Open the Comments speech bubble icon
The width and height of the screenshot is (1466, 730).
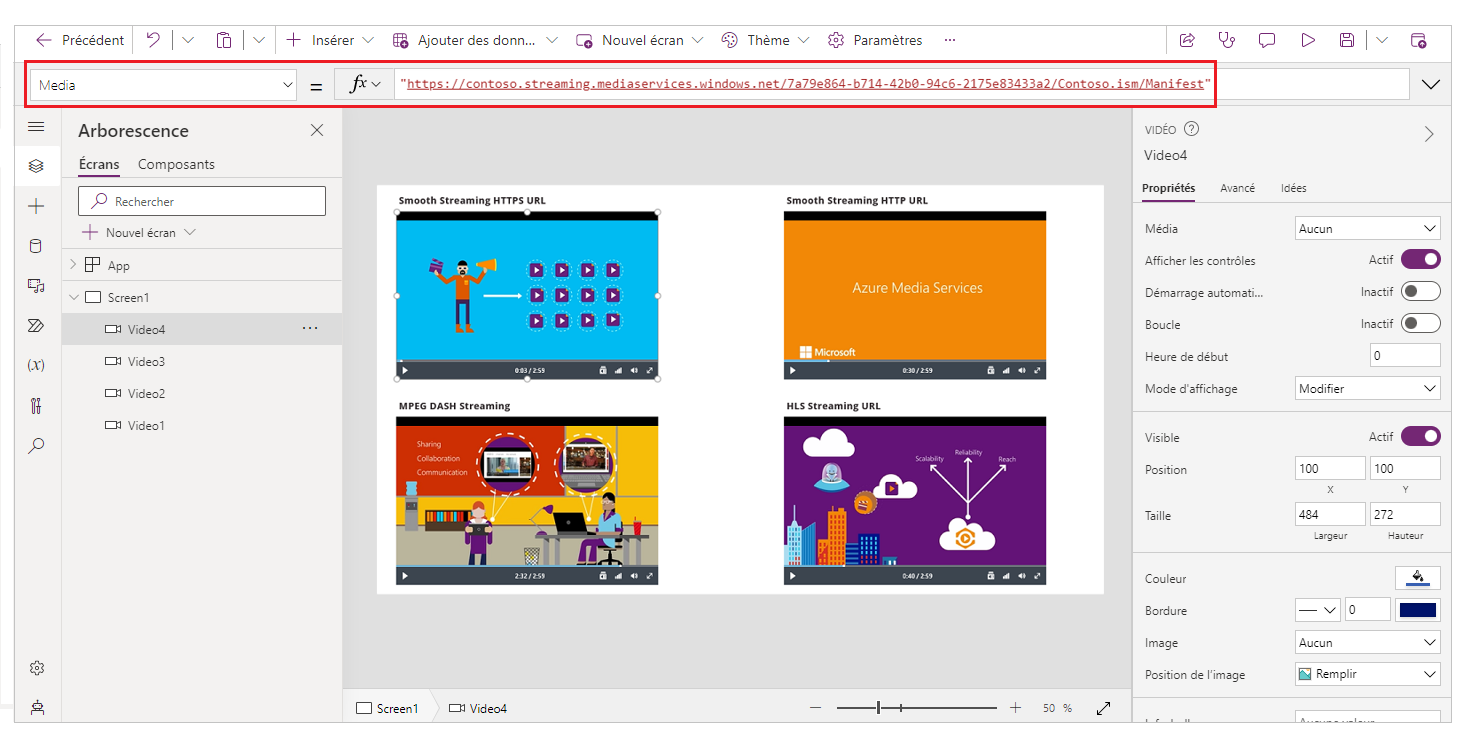coord(1267,40)
